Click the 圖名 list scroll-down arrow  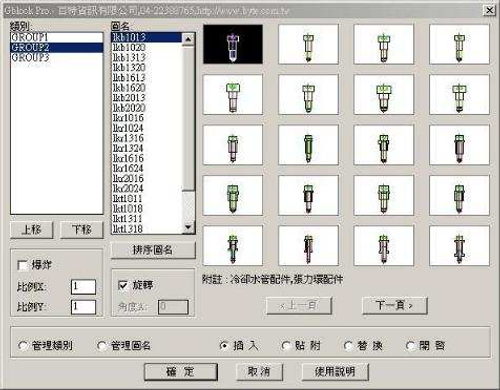click(188, 227)
